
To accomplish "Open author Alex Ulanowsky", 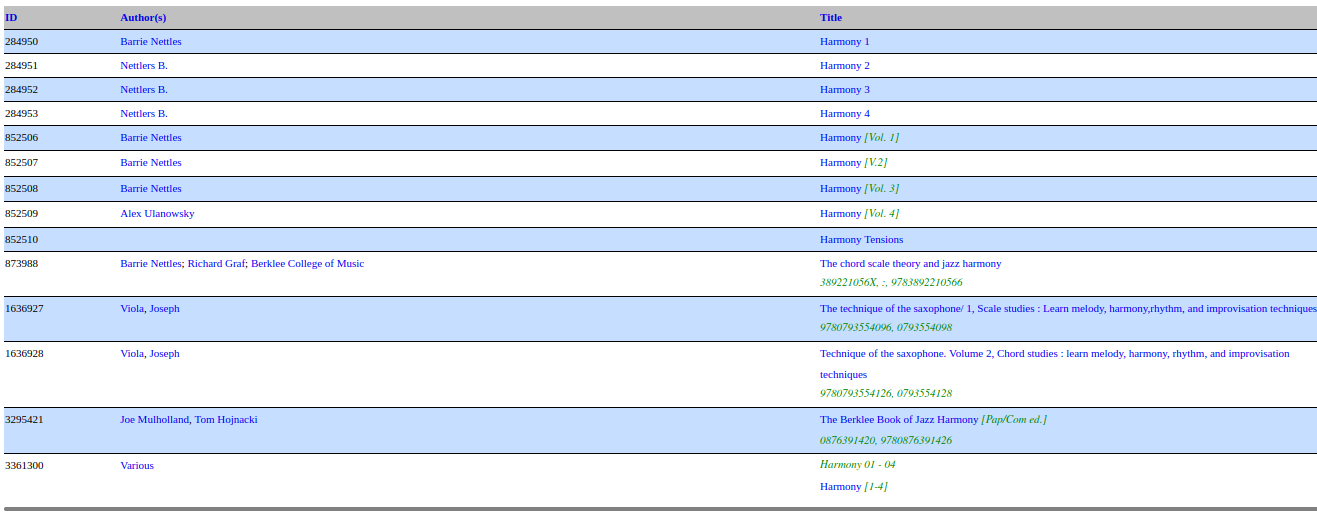I will click(x=157, y=213).
